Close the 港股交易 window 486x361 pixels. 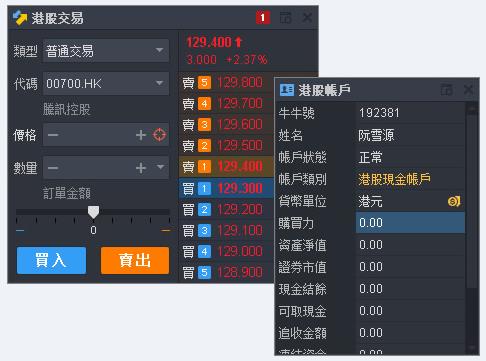click(307, 18)
